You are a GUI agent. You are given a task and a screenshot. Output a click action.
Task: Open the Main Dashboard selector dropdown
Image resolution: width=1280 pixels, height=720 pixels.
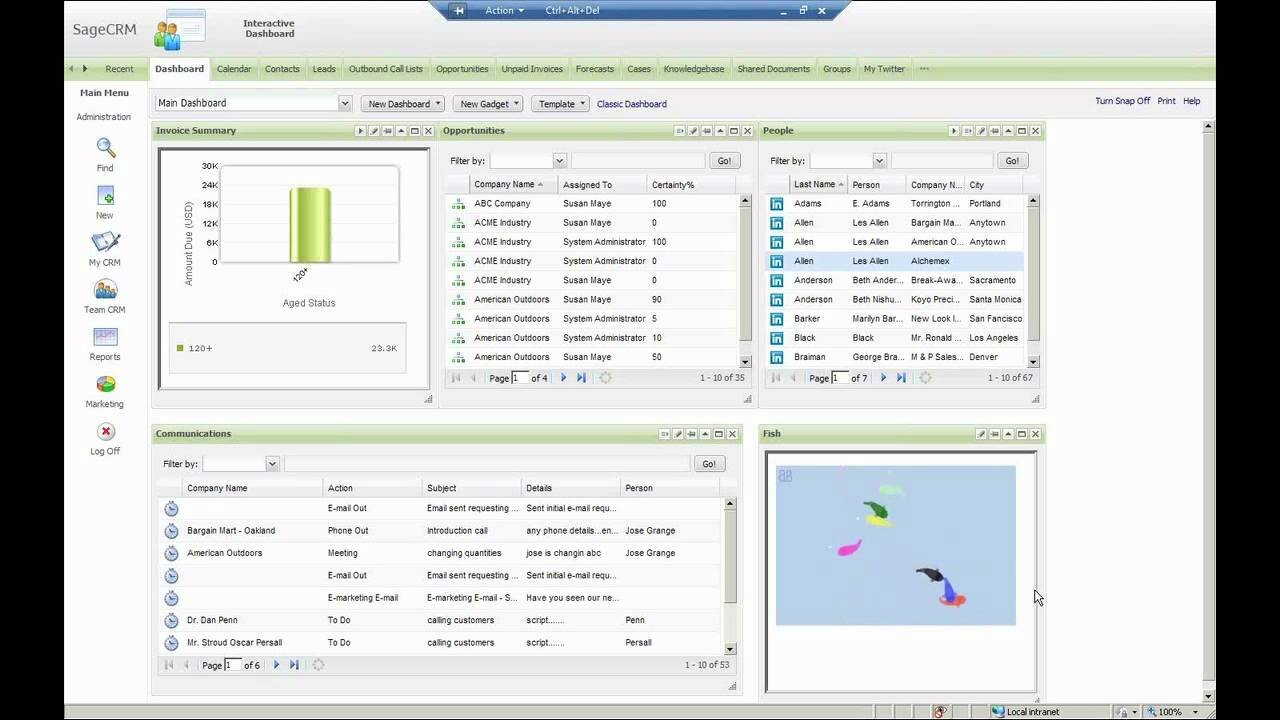(x=345, y=103)
